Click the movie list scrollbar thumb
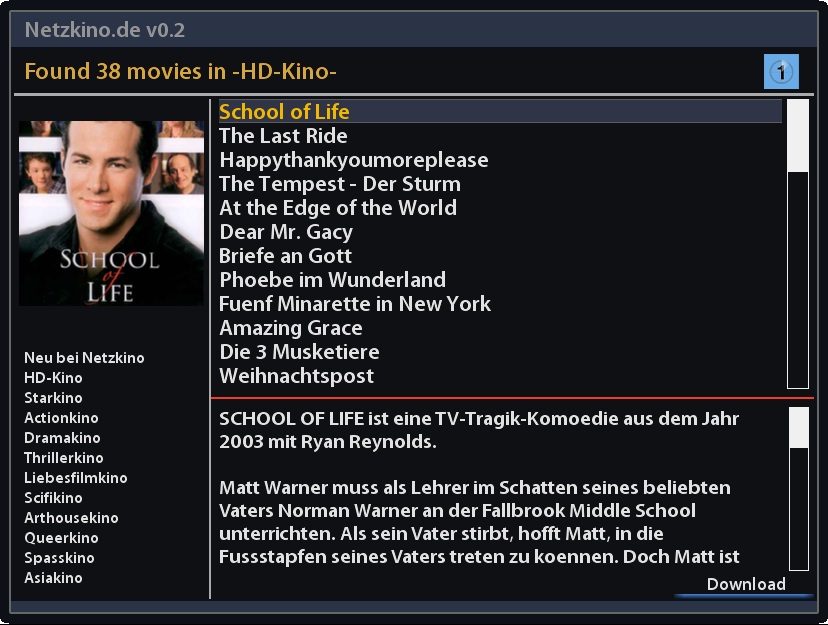828x625 pixels. tap(798, 136)
